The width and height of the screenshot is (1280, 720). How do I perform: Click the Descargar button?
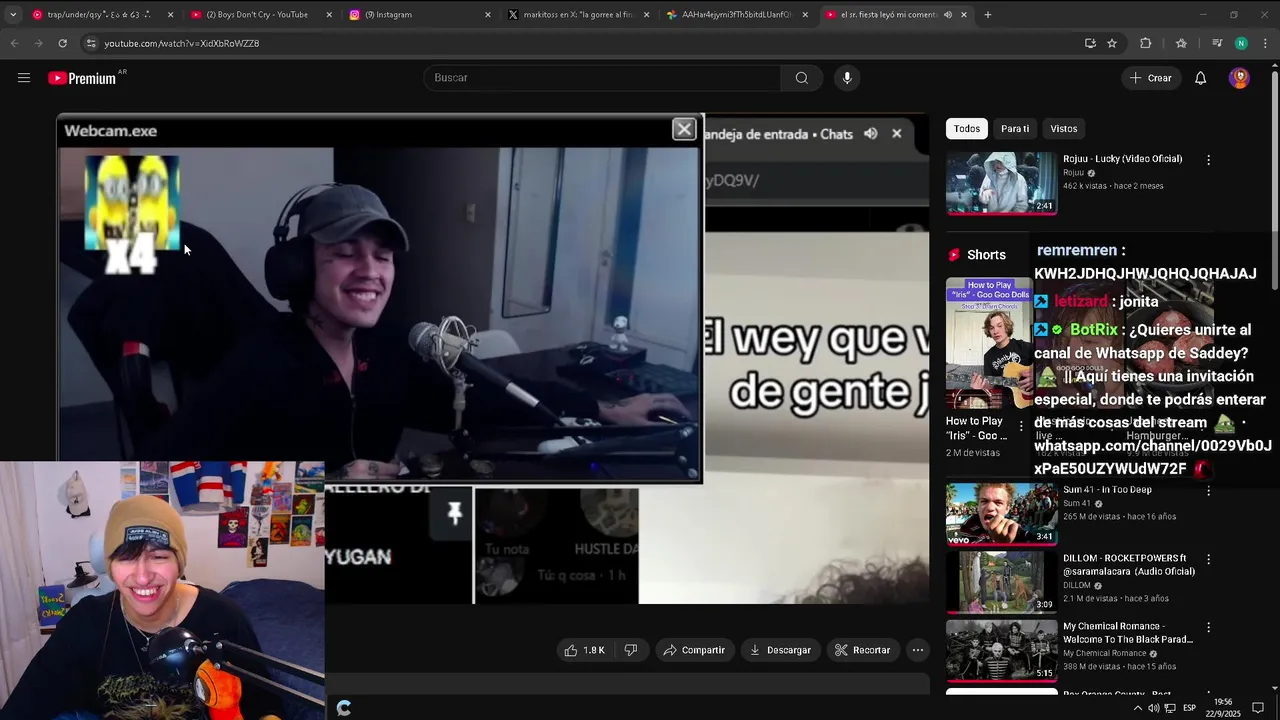[x=780, y=650]
